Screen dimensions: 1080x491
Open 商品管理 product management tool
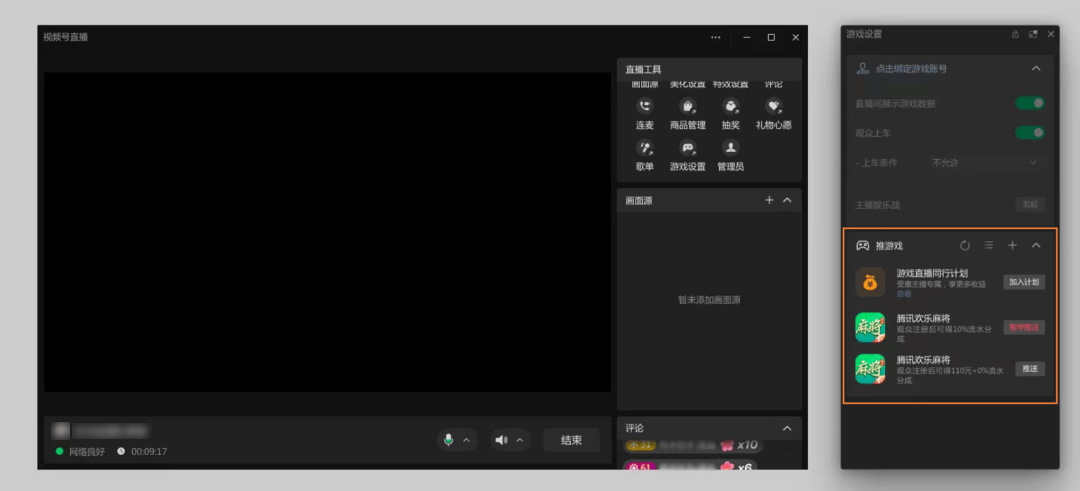coord(687,108)
